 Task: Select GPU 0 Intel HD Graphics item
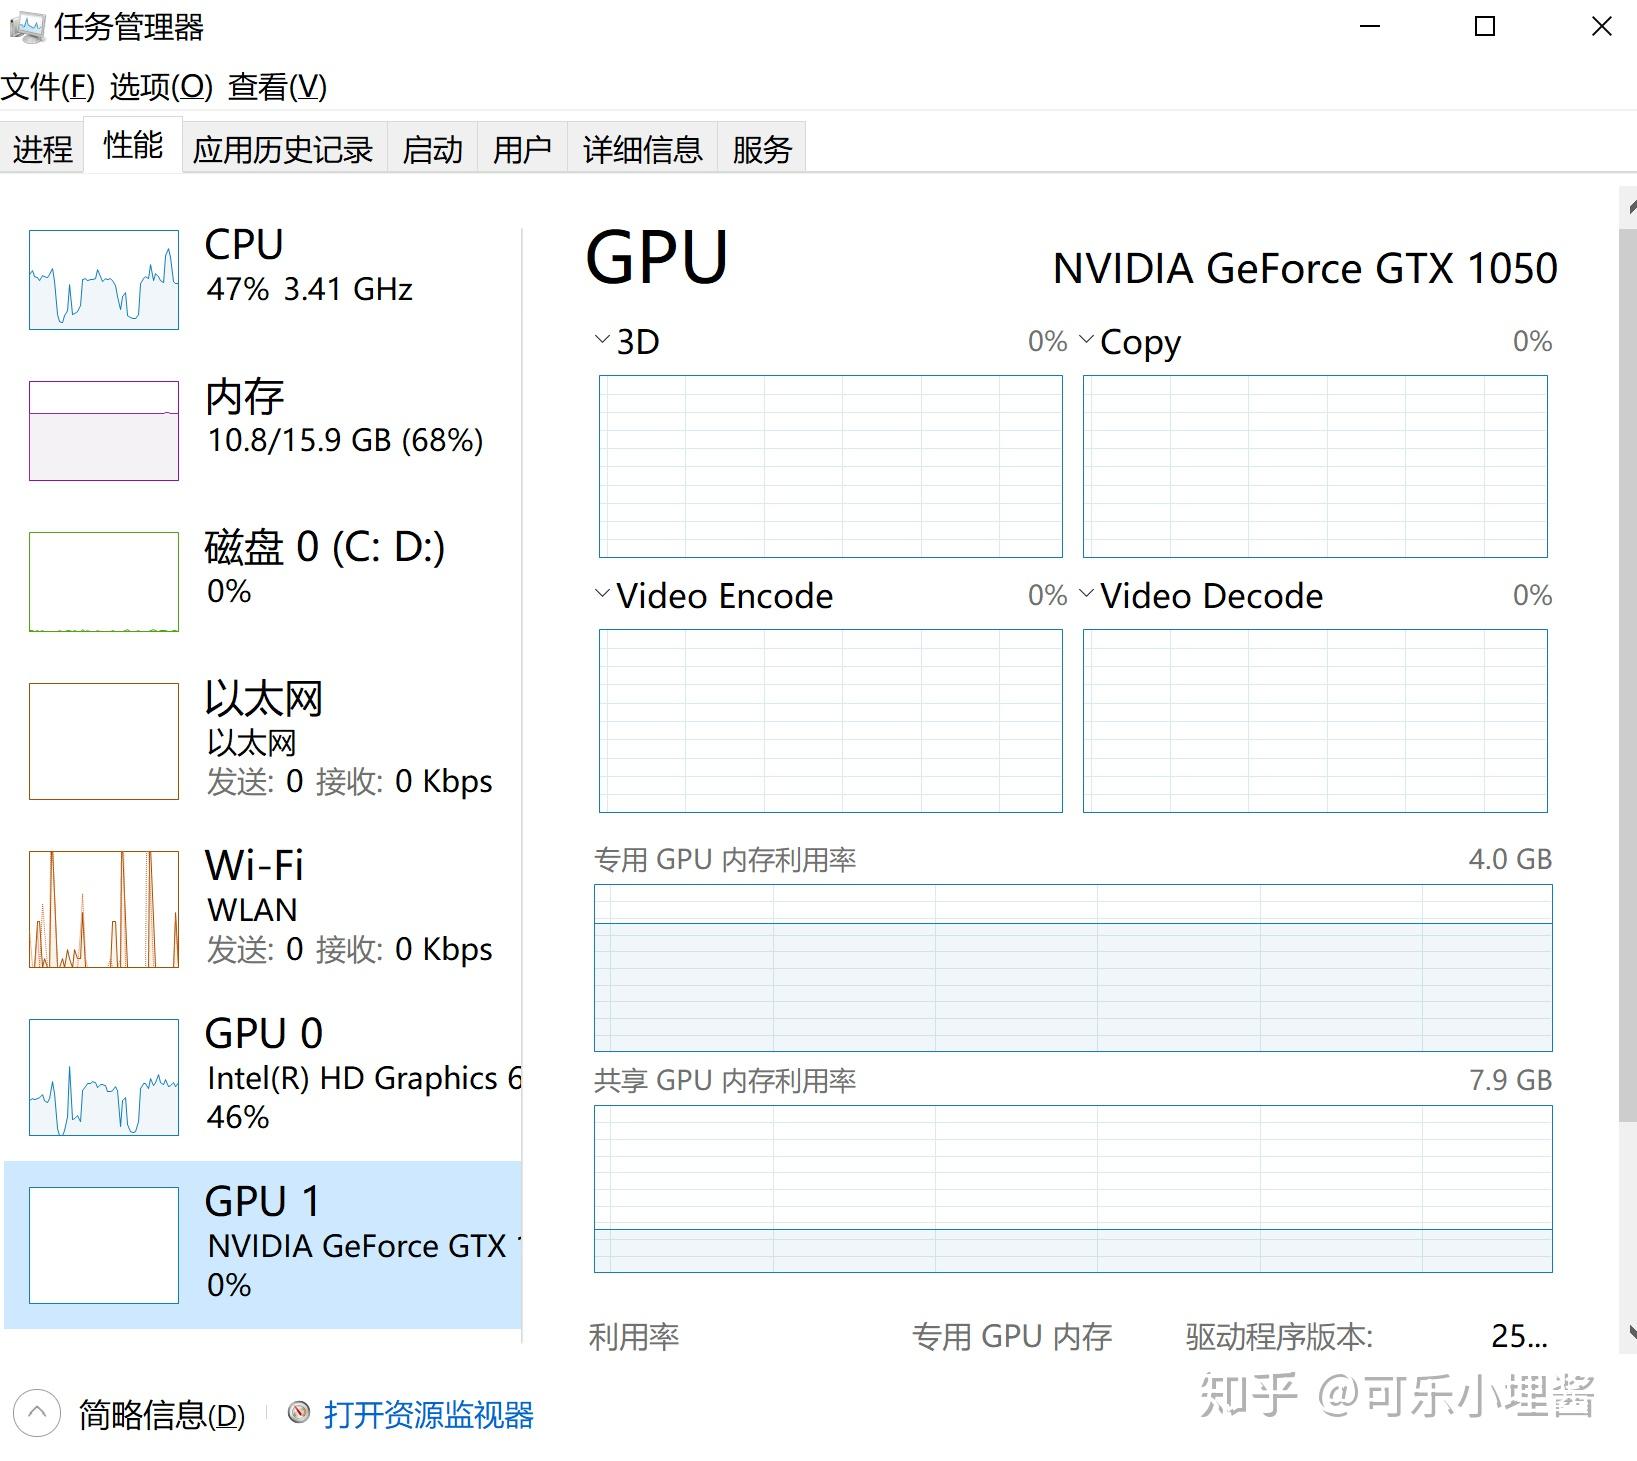pos(263,1077)
